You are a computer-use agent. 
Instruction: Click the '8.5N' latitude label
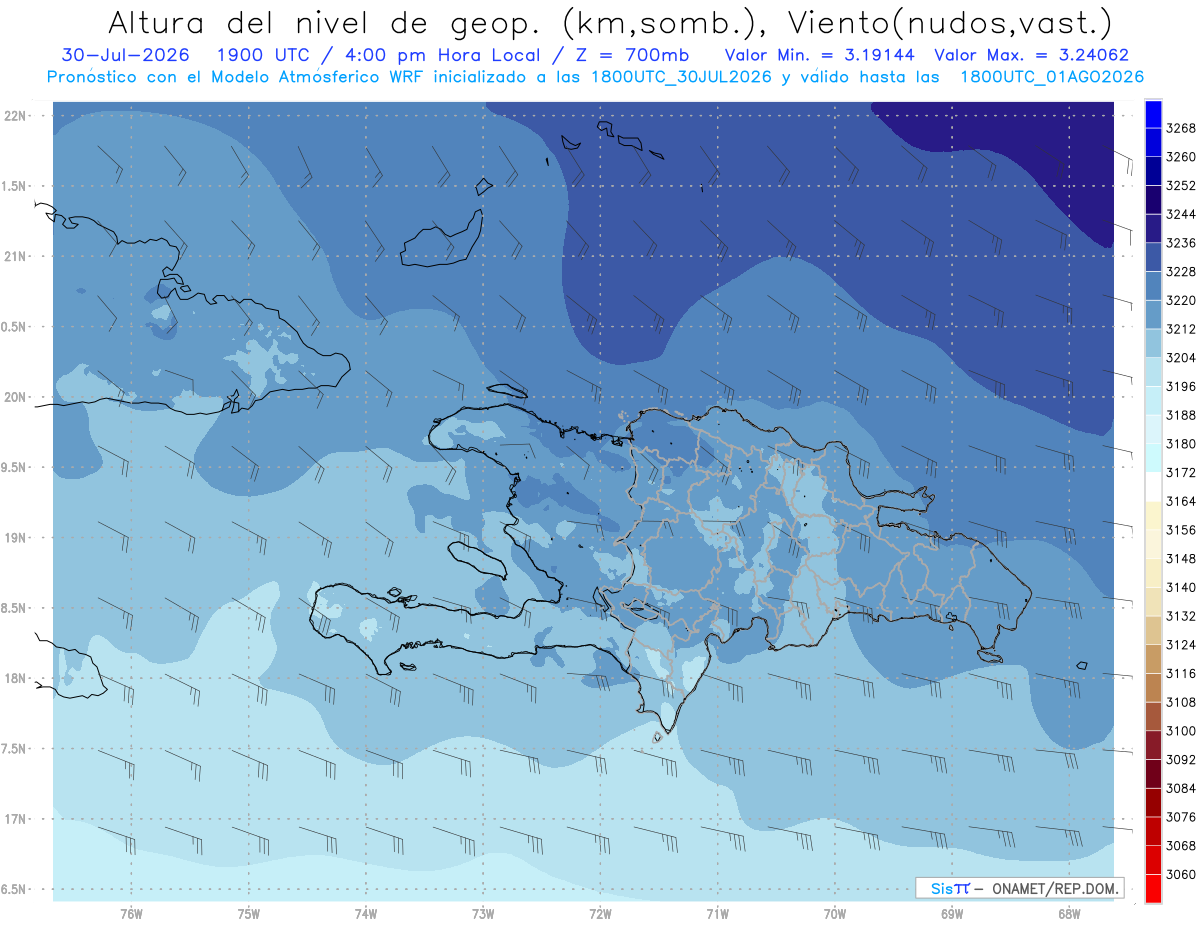(x=14, y=608)
